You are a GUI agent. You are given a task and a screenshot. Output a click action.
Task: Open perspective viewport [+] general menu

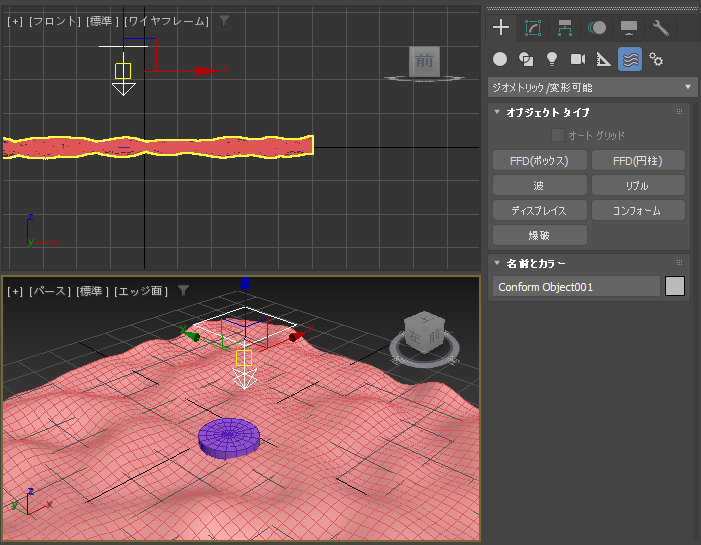(15, 291)
